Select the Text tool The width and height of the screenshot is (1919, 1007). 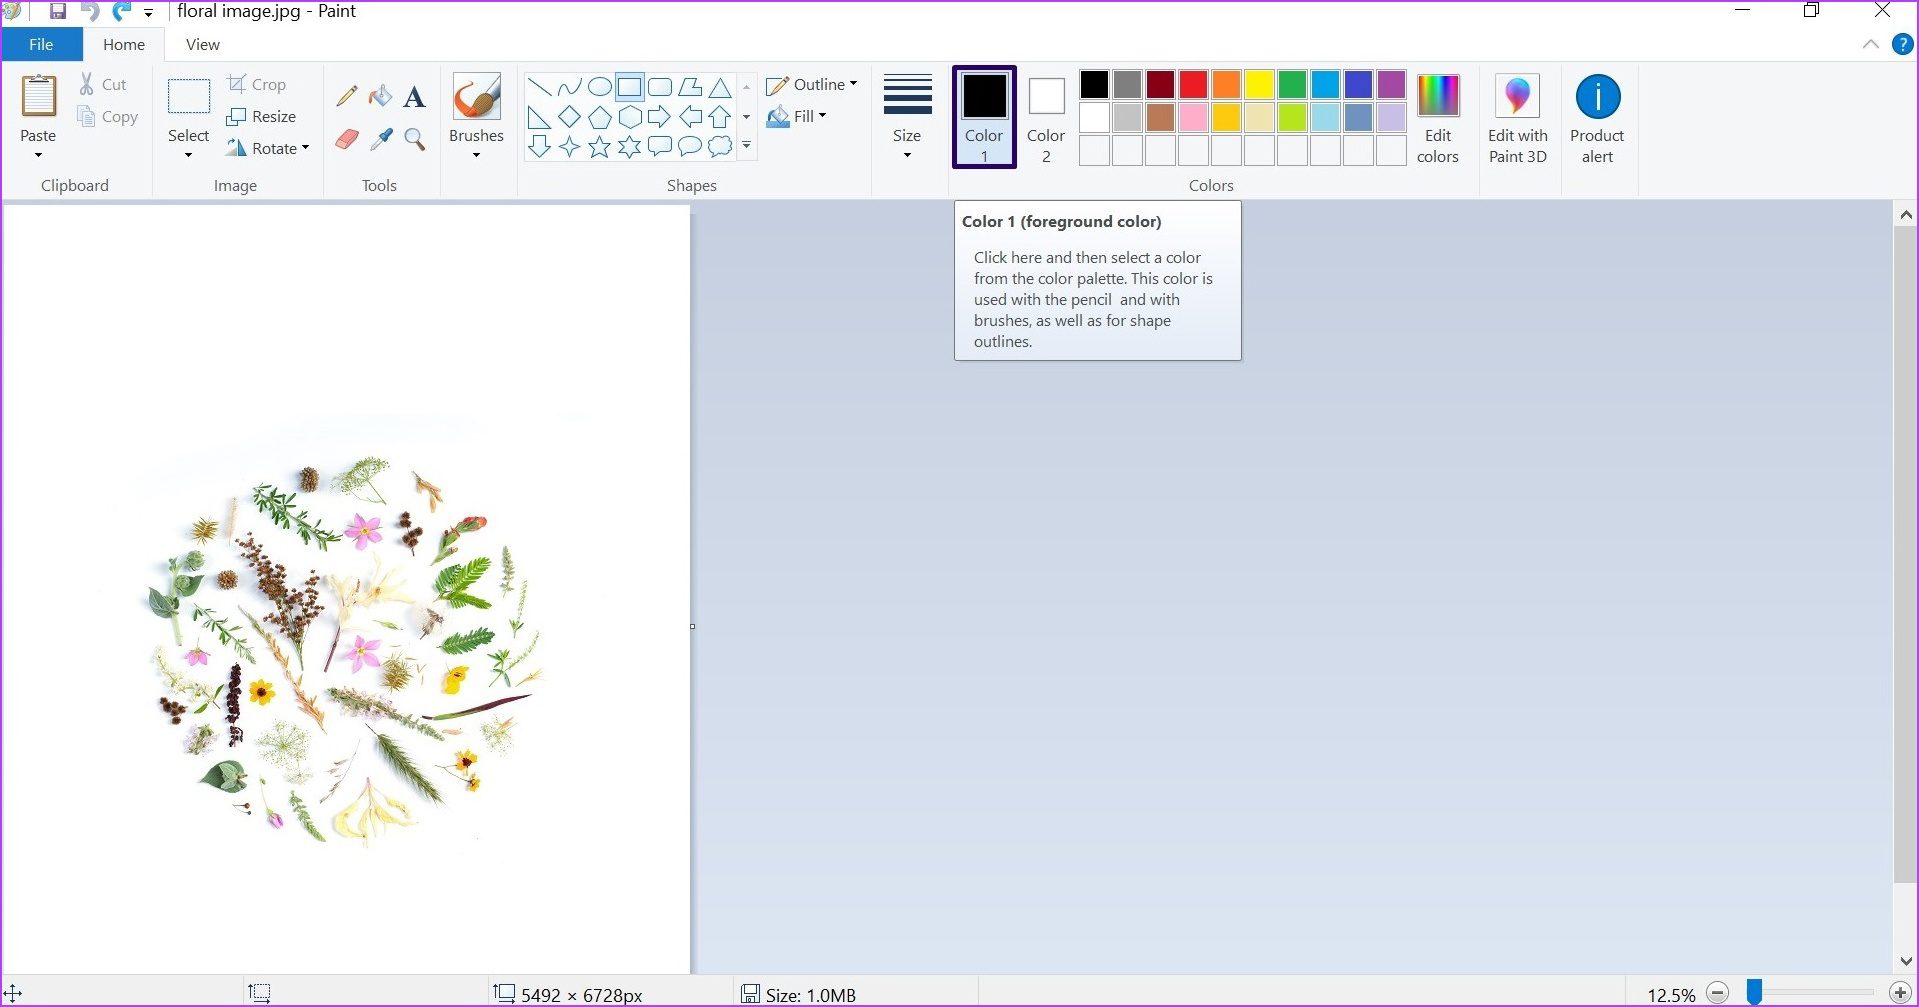[414, 96]
